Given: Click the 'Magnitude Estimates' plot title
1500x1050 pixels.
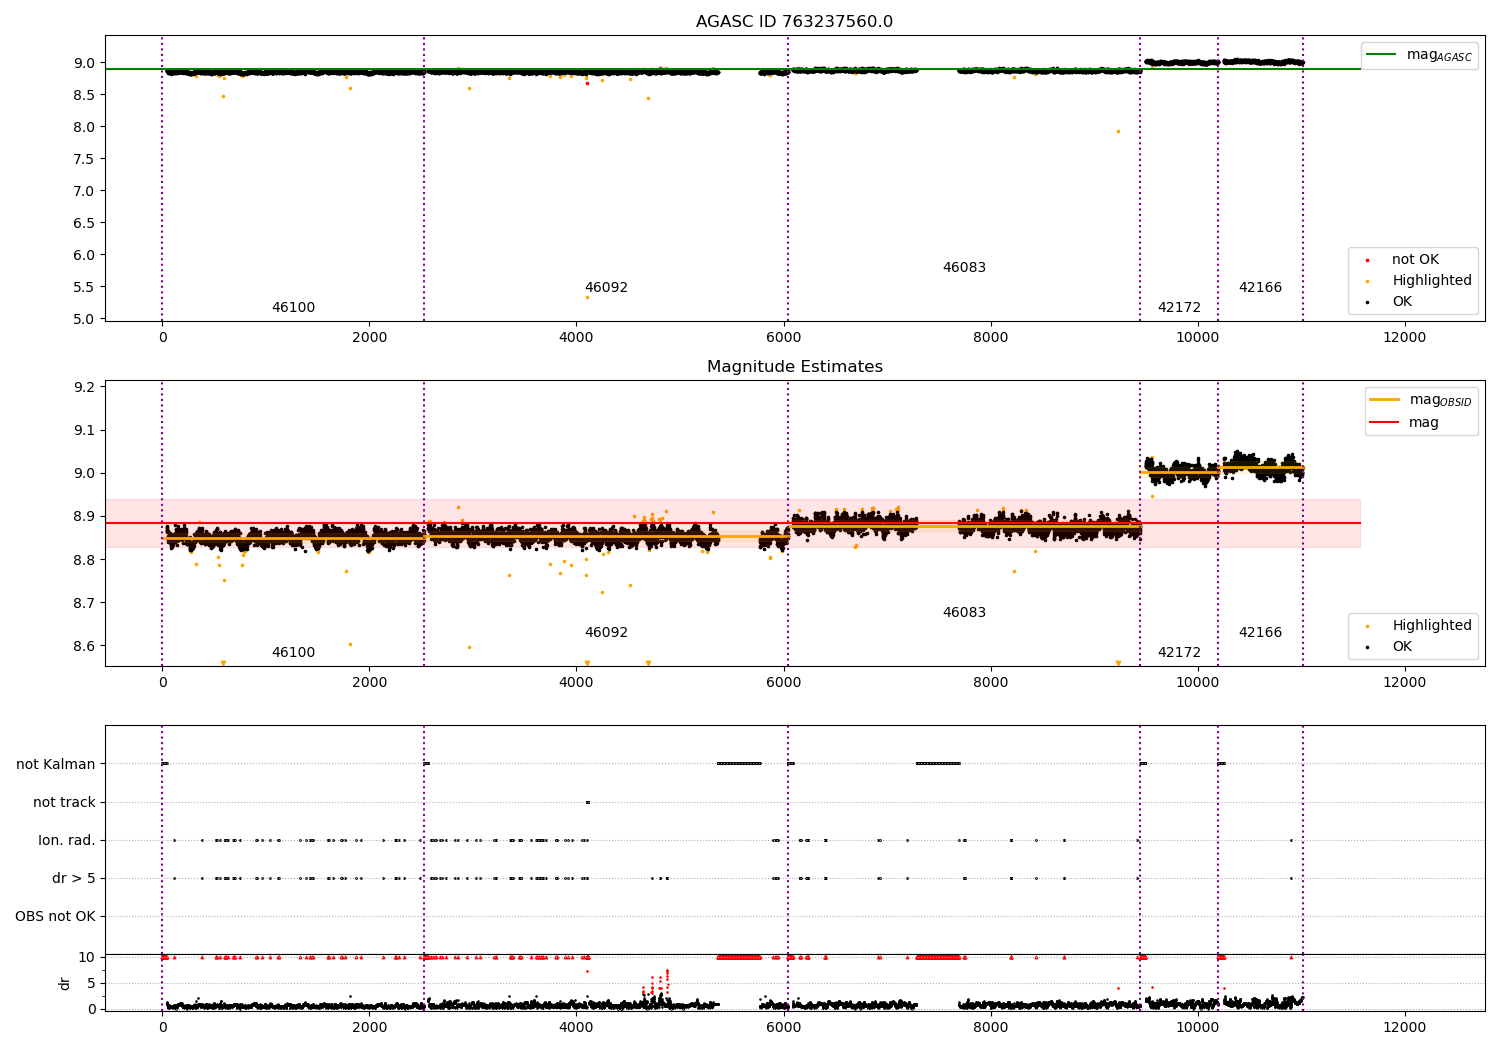Looking at the screenshot, I should [x=794, y=367].
